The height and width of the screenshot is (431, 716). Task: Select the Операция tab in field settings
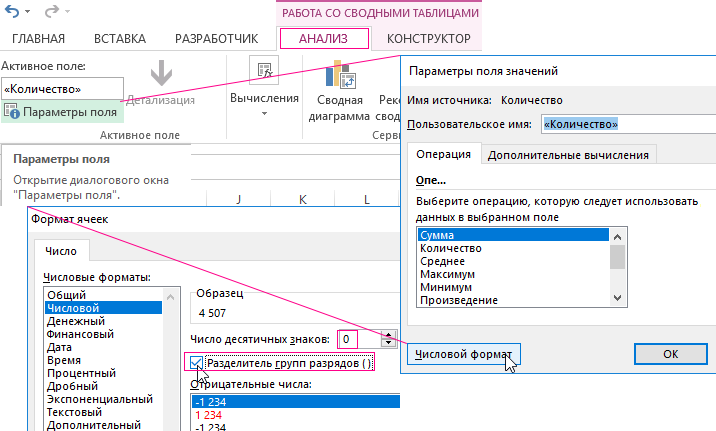(443, 154)
